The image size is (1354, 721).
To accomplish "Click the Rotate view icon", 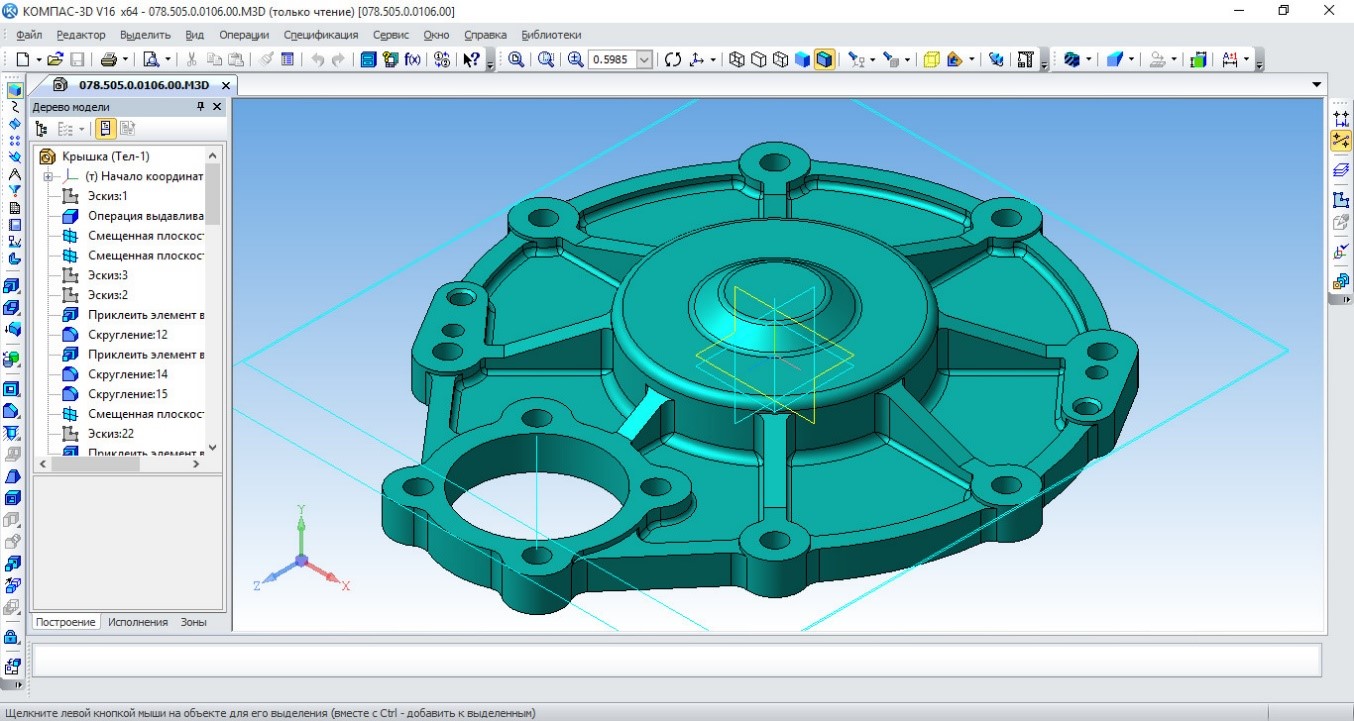I will 672,60.
